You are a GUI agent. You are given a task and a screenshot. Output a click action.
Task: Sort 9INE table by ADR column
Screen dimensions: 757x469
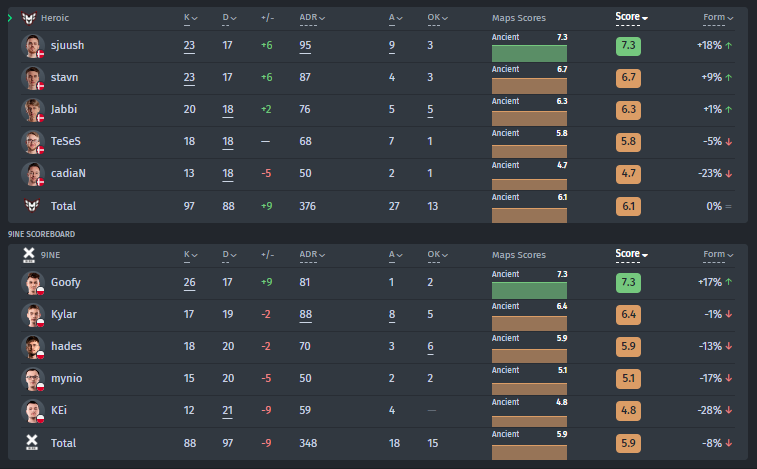312,255
